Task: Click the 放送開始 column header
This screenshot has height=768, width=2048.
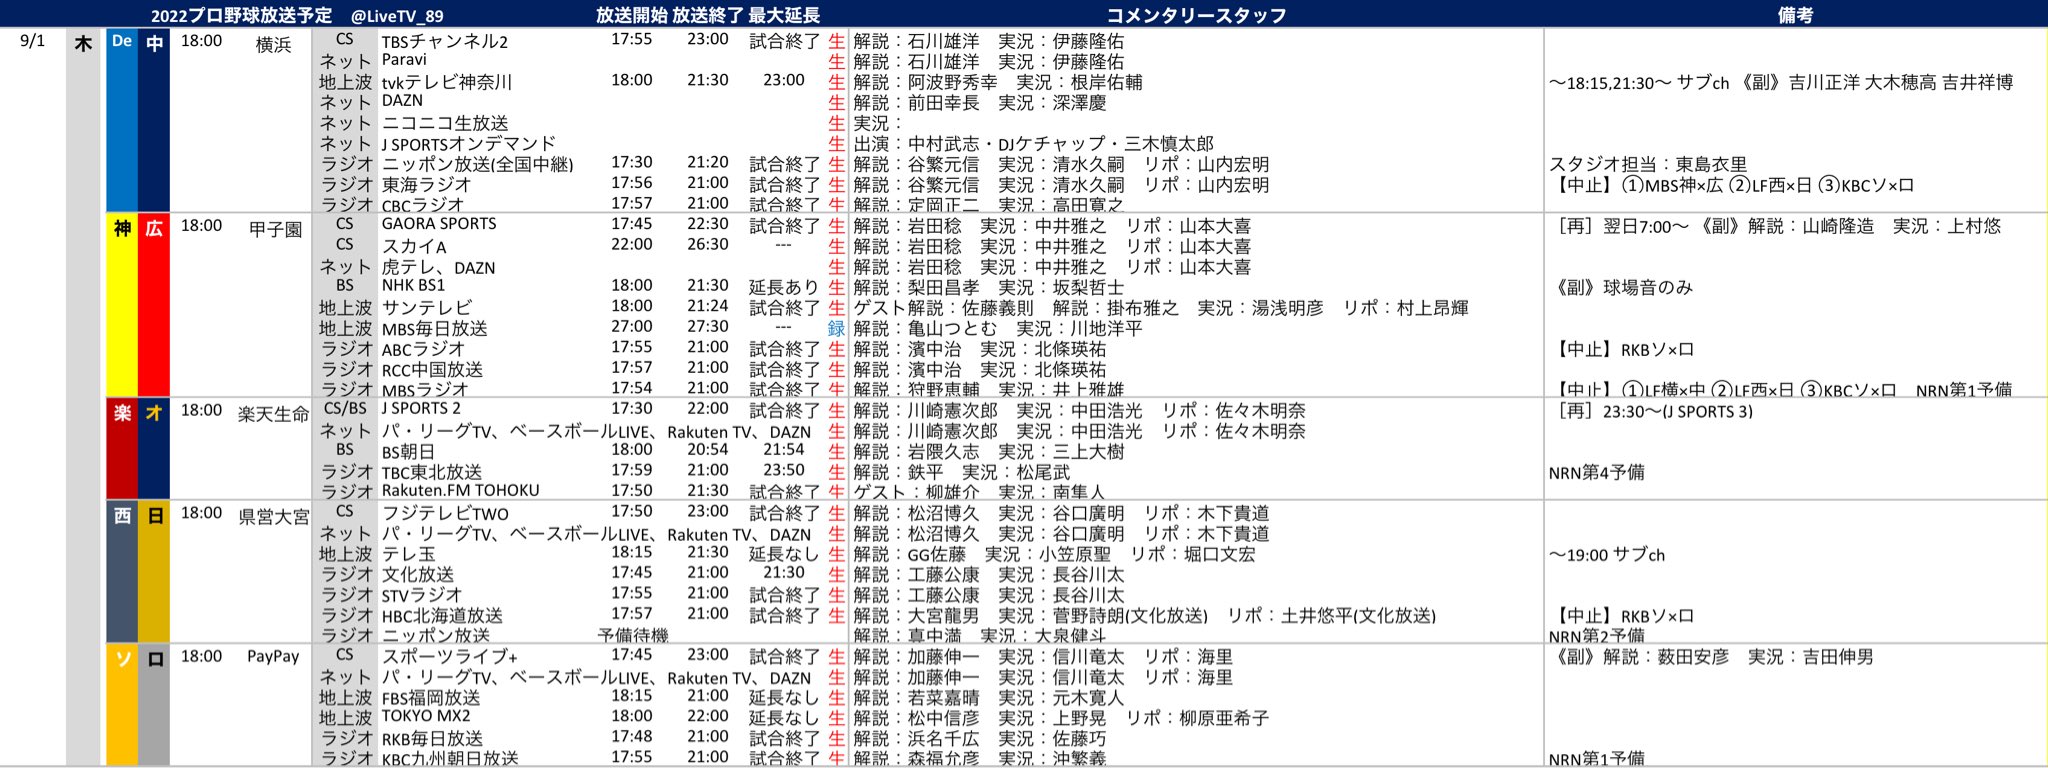Action: (x=631, y=15)
